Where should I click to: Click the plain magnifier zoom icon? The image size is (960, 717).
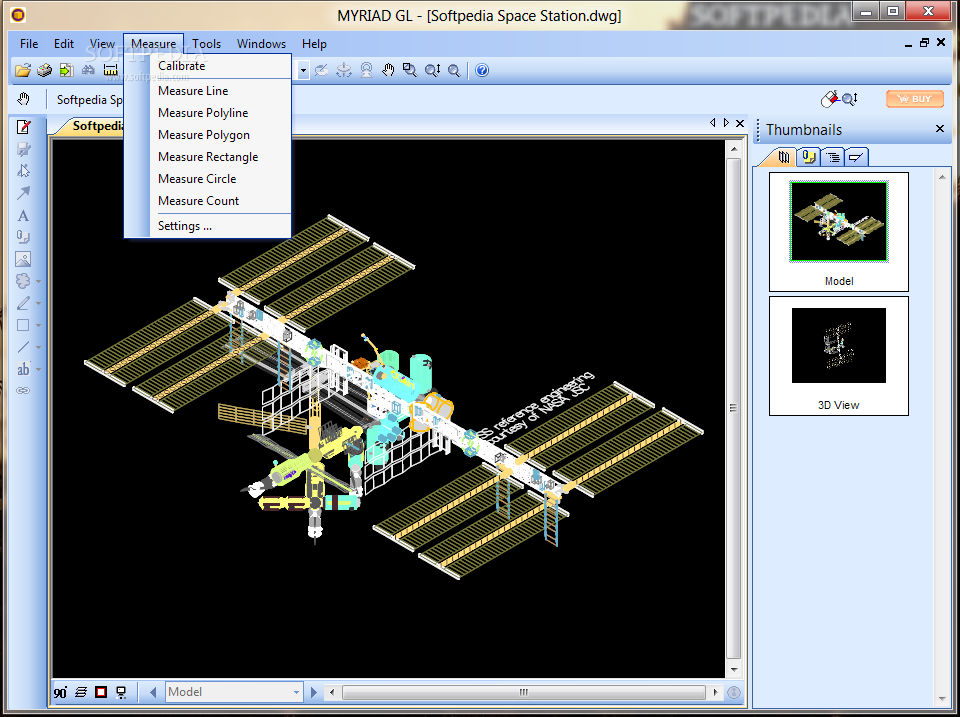coord(454,70)
